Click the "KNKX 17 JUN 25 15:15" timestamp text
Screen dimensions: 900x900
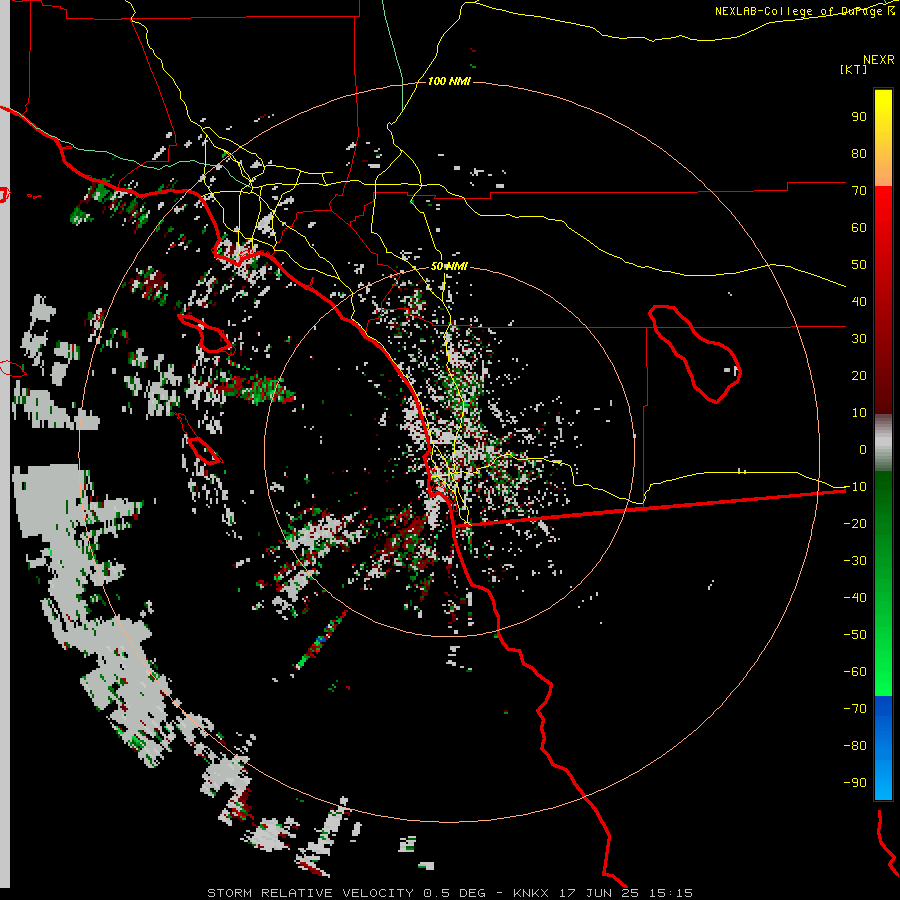[x=603, y=893]
